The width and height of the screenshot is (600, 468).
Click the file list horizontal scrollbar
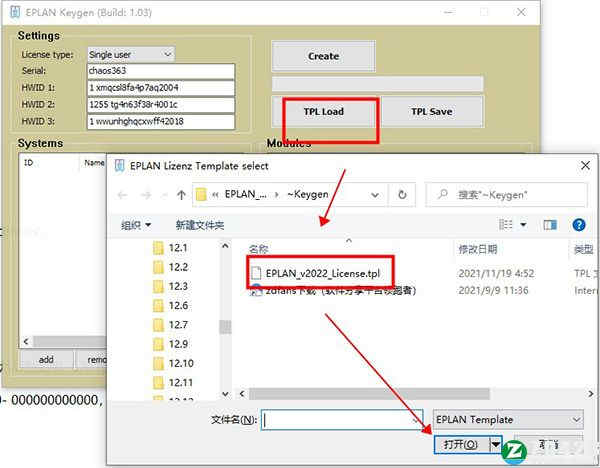[x=369, y=393]
